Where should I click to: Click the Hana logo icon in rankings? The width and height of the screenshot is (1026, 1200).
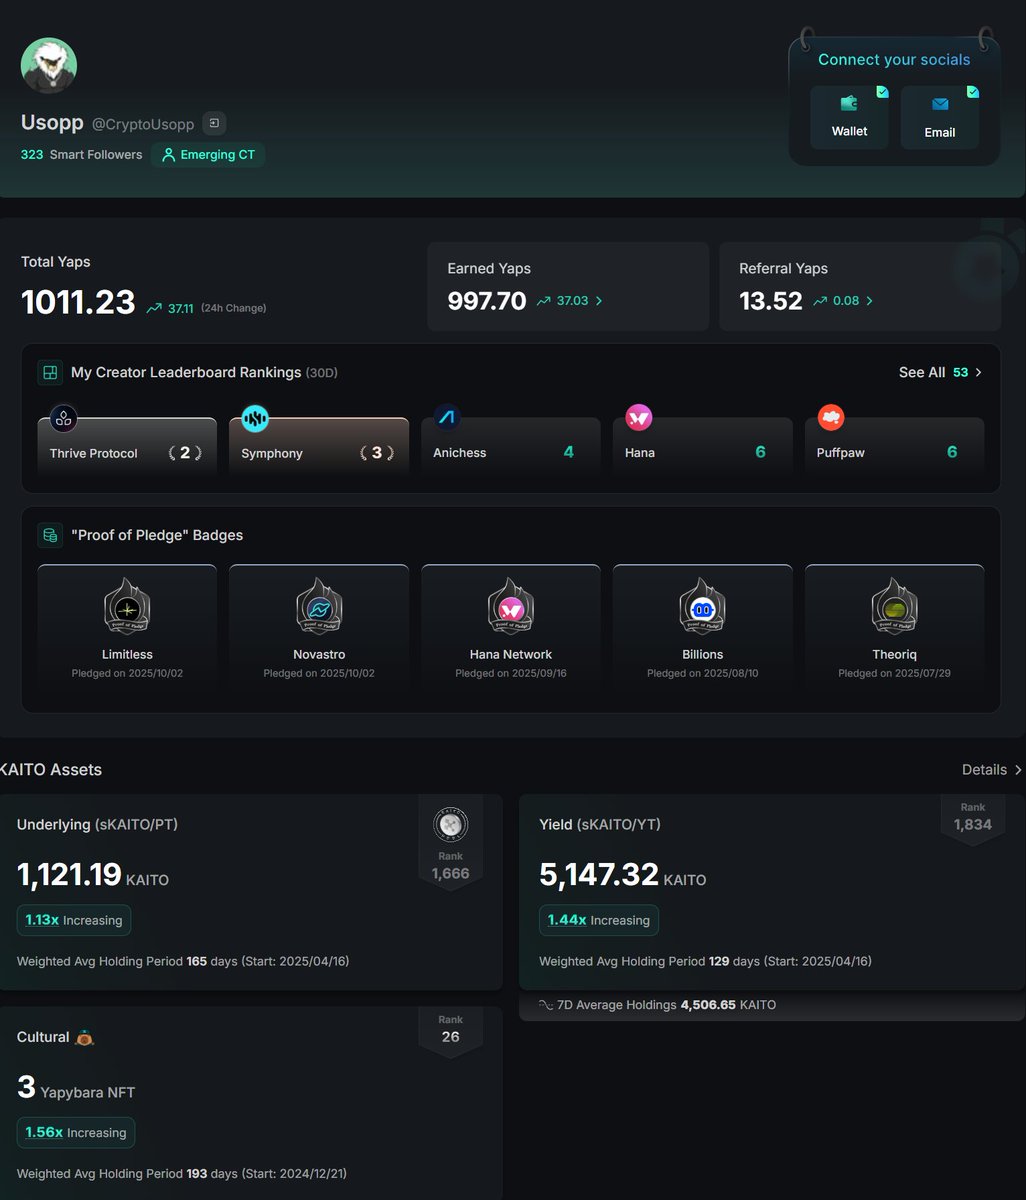click(639, 417)
